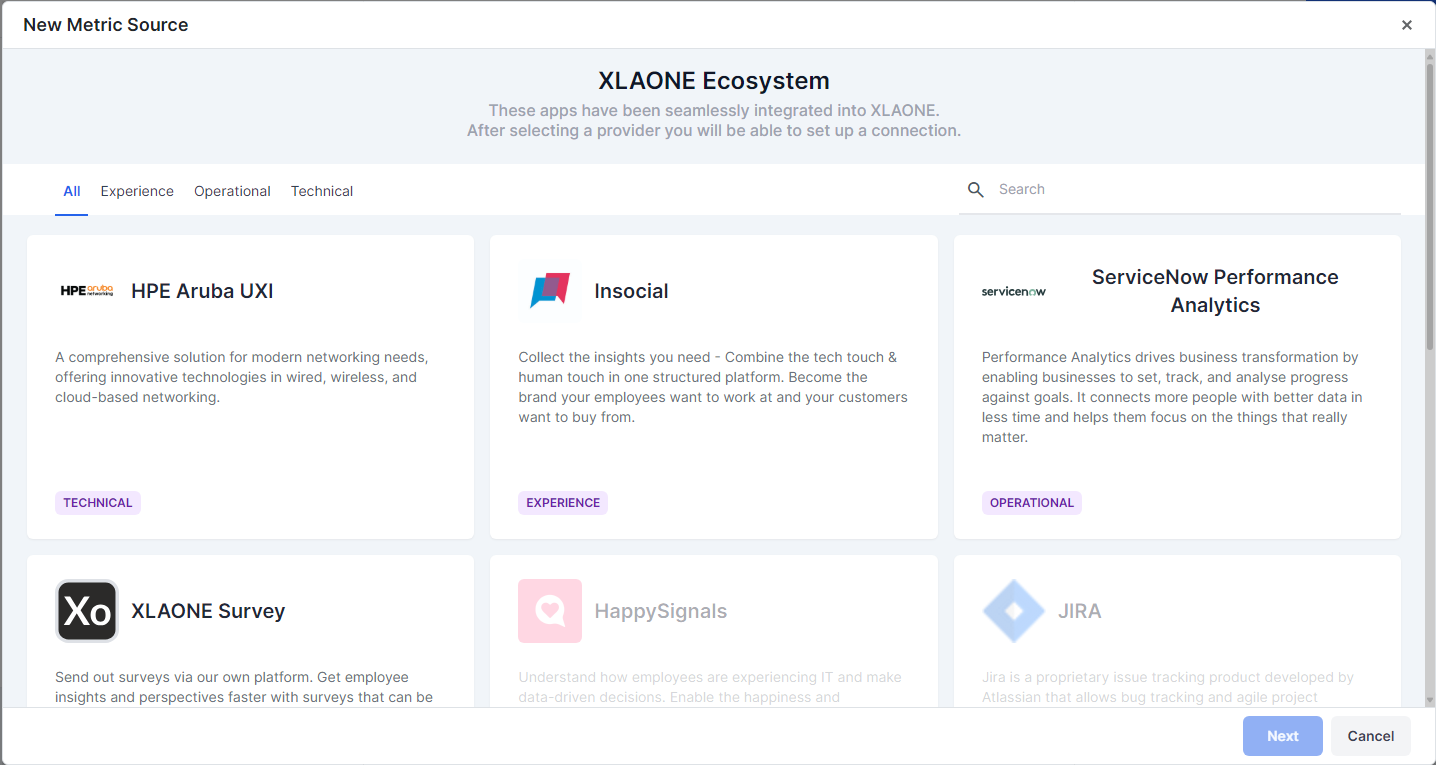Switch to the All tab

pos(72,191)
